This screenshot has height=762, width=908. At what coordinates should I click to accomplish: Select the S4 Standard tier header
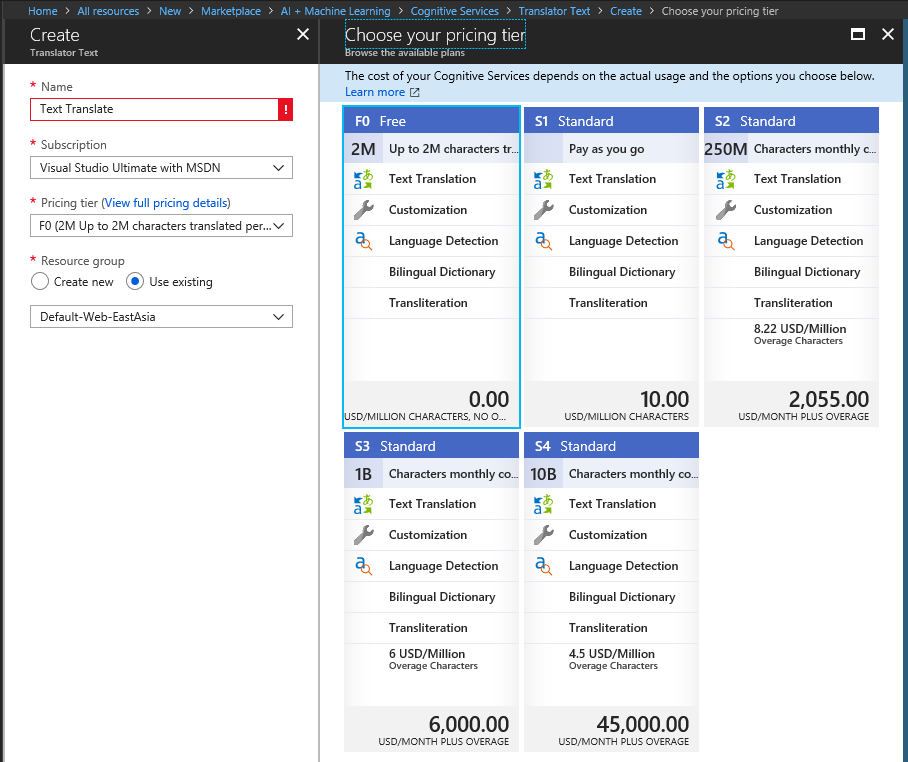pyautogui.click(x=612, y=446)
